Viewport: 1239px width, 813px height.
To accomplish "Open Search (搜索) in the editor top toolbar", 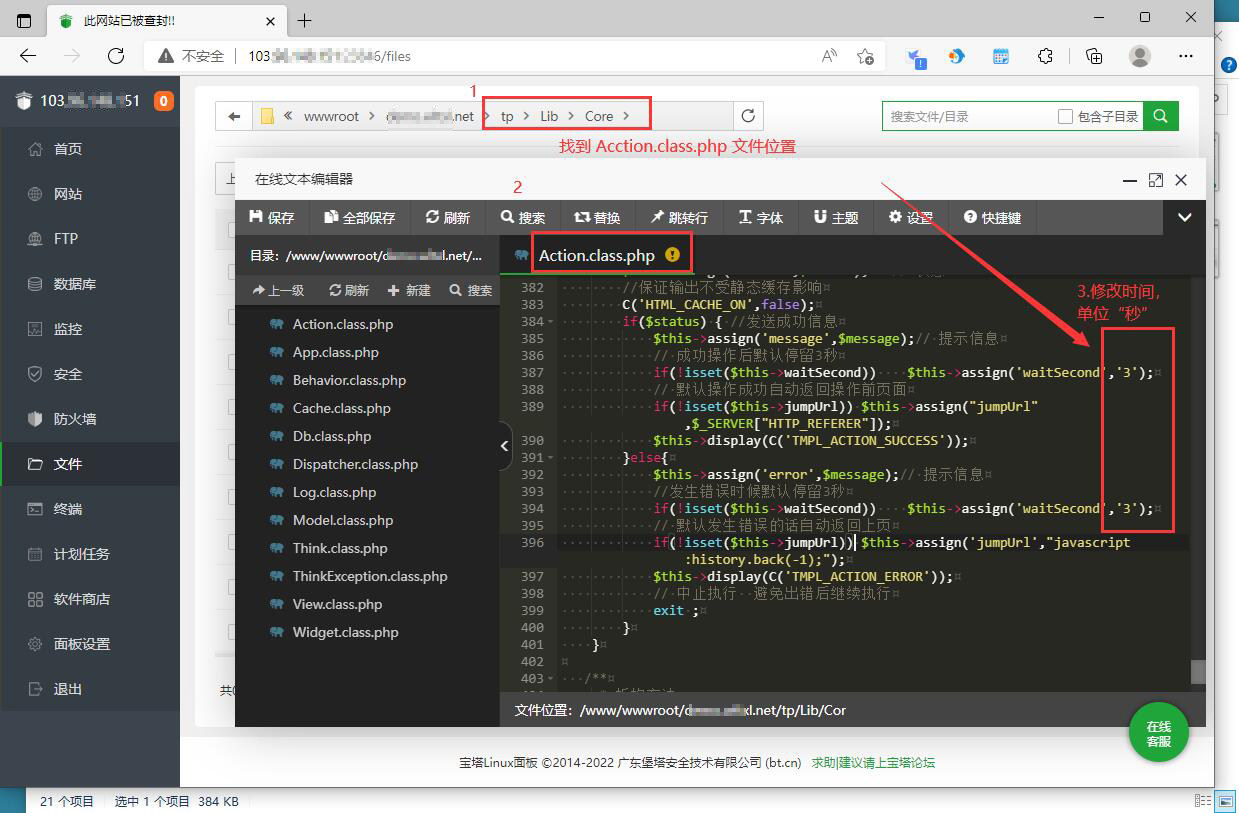I will 523,217.
